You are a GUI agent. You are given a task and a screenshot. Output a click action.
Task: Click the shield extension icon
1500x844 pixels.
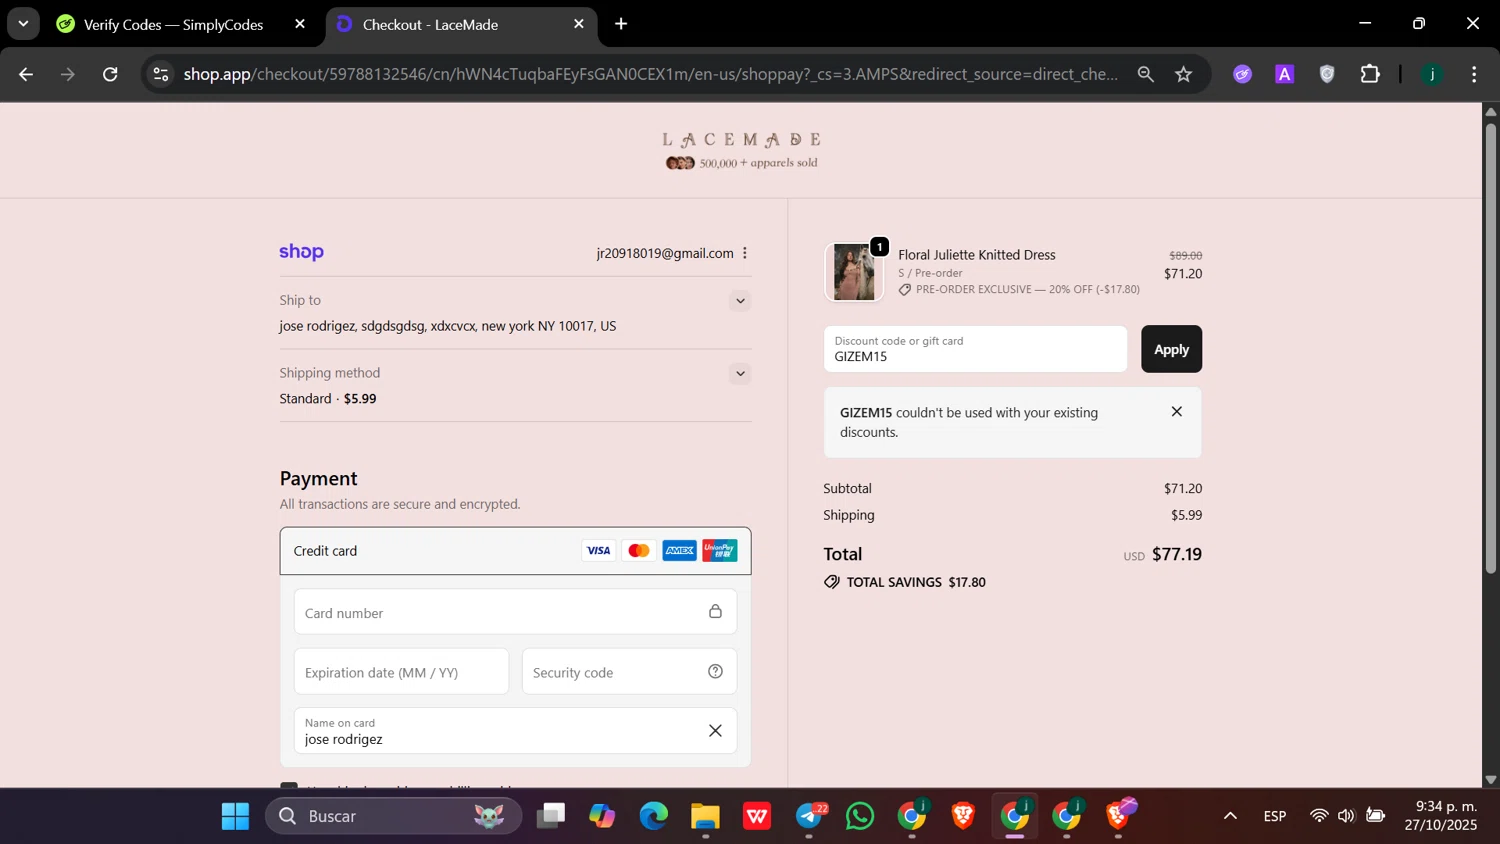(1327, 74)
